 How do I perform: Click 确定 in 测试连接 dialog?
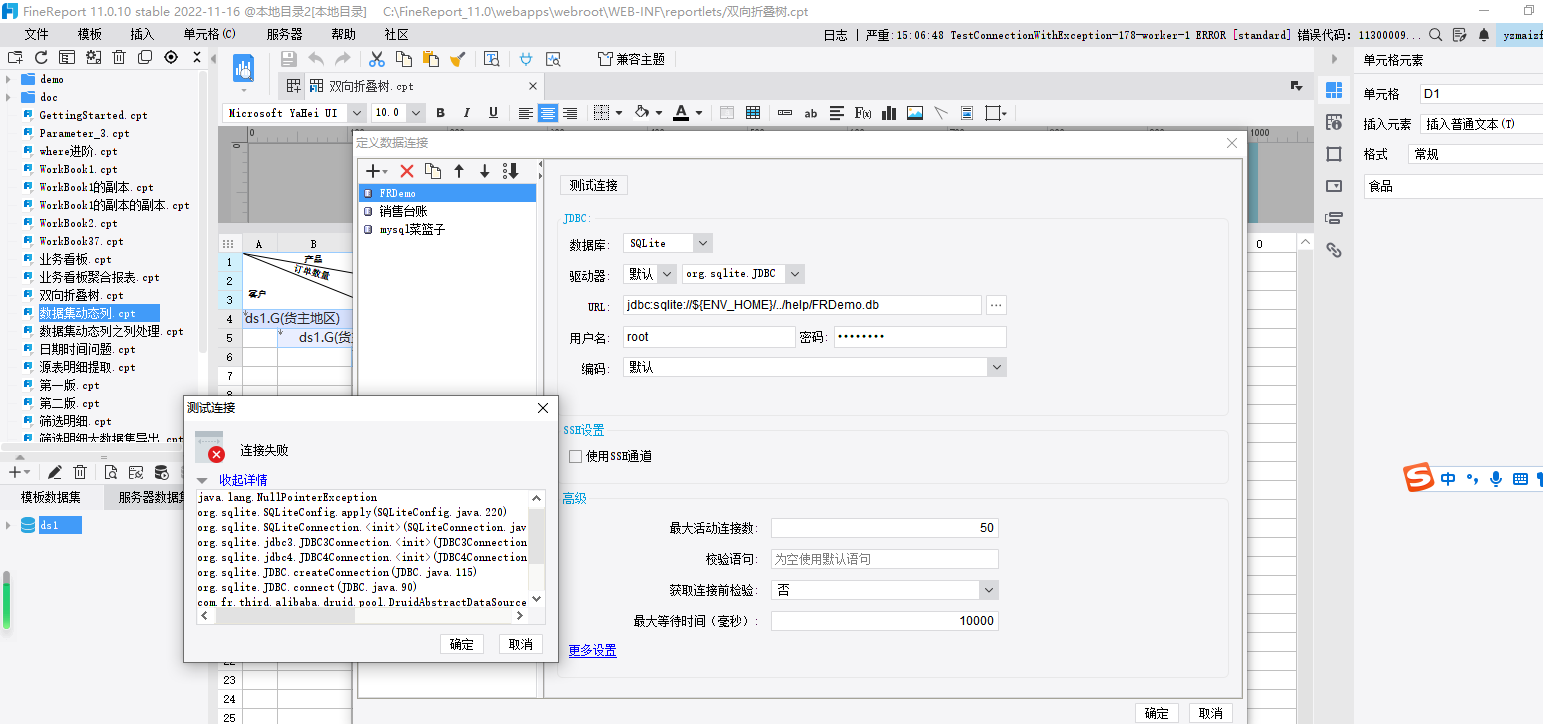462,644
